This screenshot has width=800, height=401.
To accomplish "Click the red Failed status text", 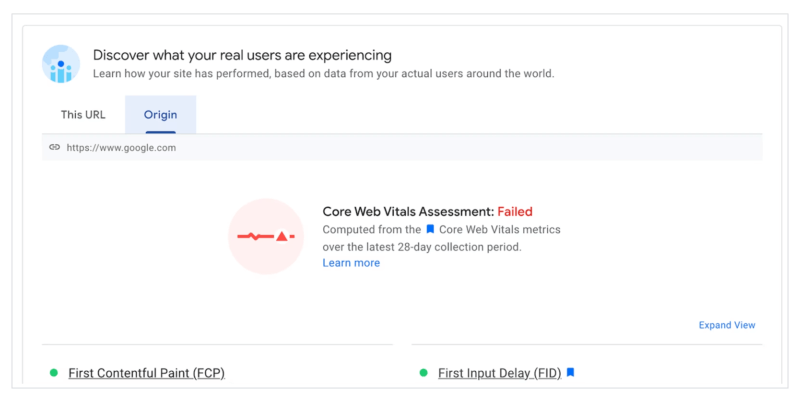I will tap(515, 212).
